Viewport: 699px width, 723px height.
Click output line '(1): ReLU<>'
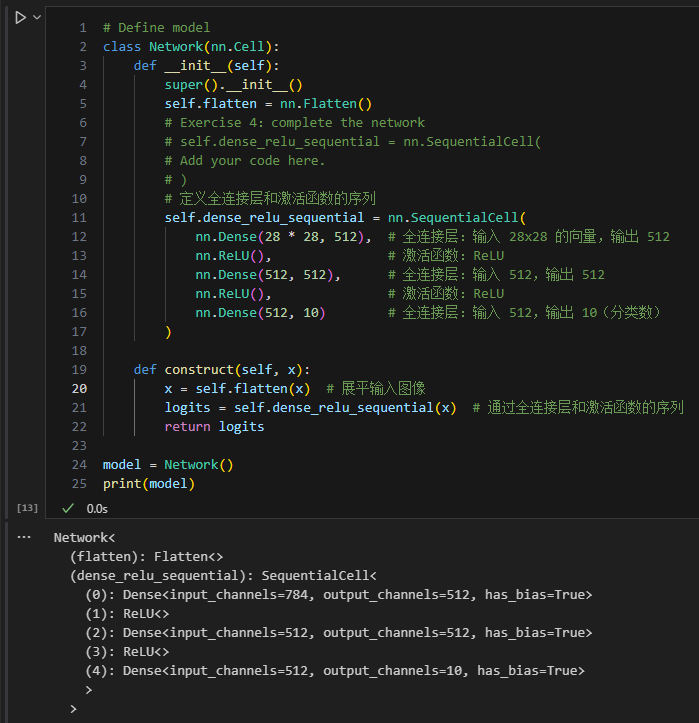pyautogui.click(x=127, y=614)
